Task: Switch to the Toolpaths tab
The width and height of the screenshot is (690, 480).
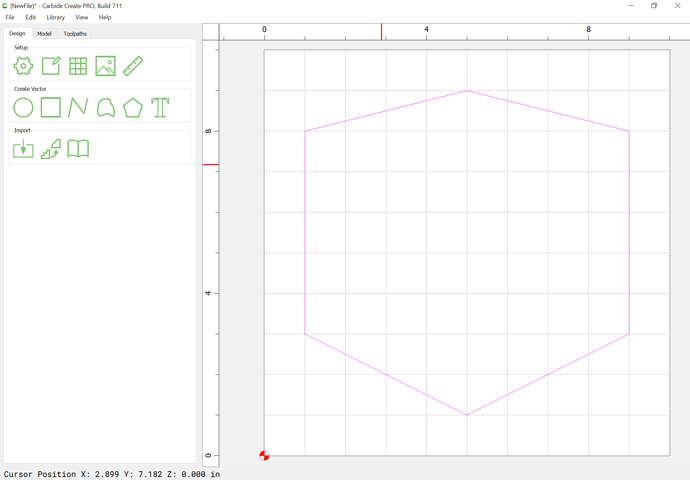Action: tap(75, 33)
